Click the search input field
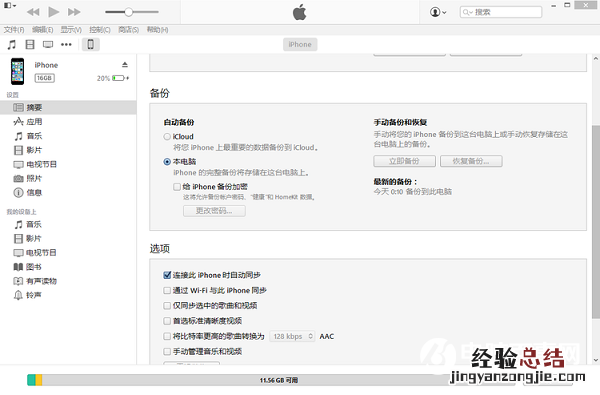This screenshot has width=600, height=395. (x=501, y=12)
